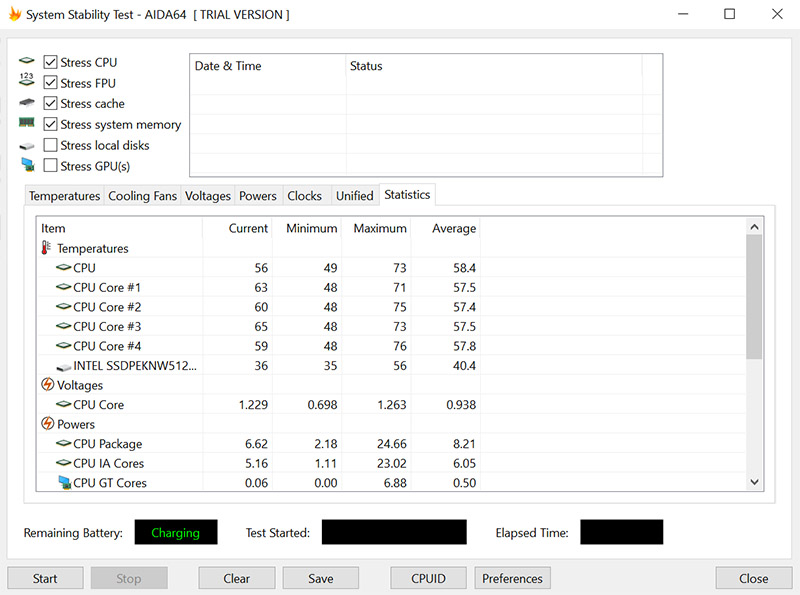Click the Test Started black field
Viewport: 800px width, 595px height.
(x=394, y=532)
